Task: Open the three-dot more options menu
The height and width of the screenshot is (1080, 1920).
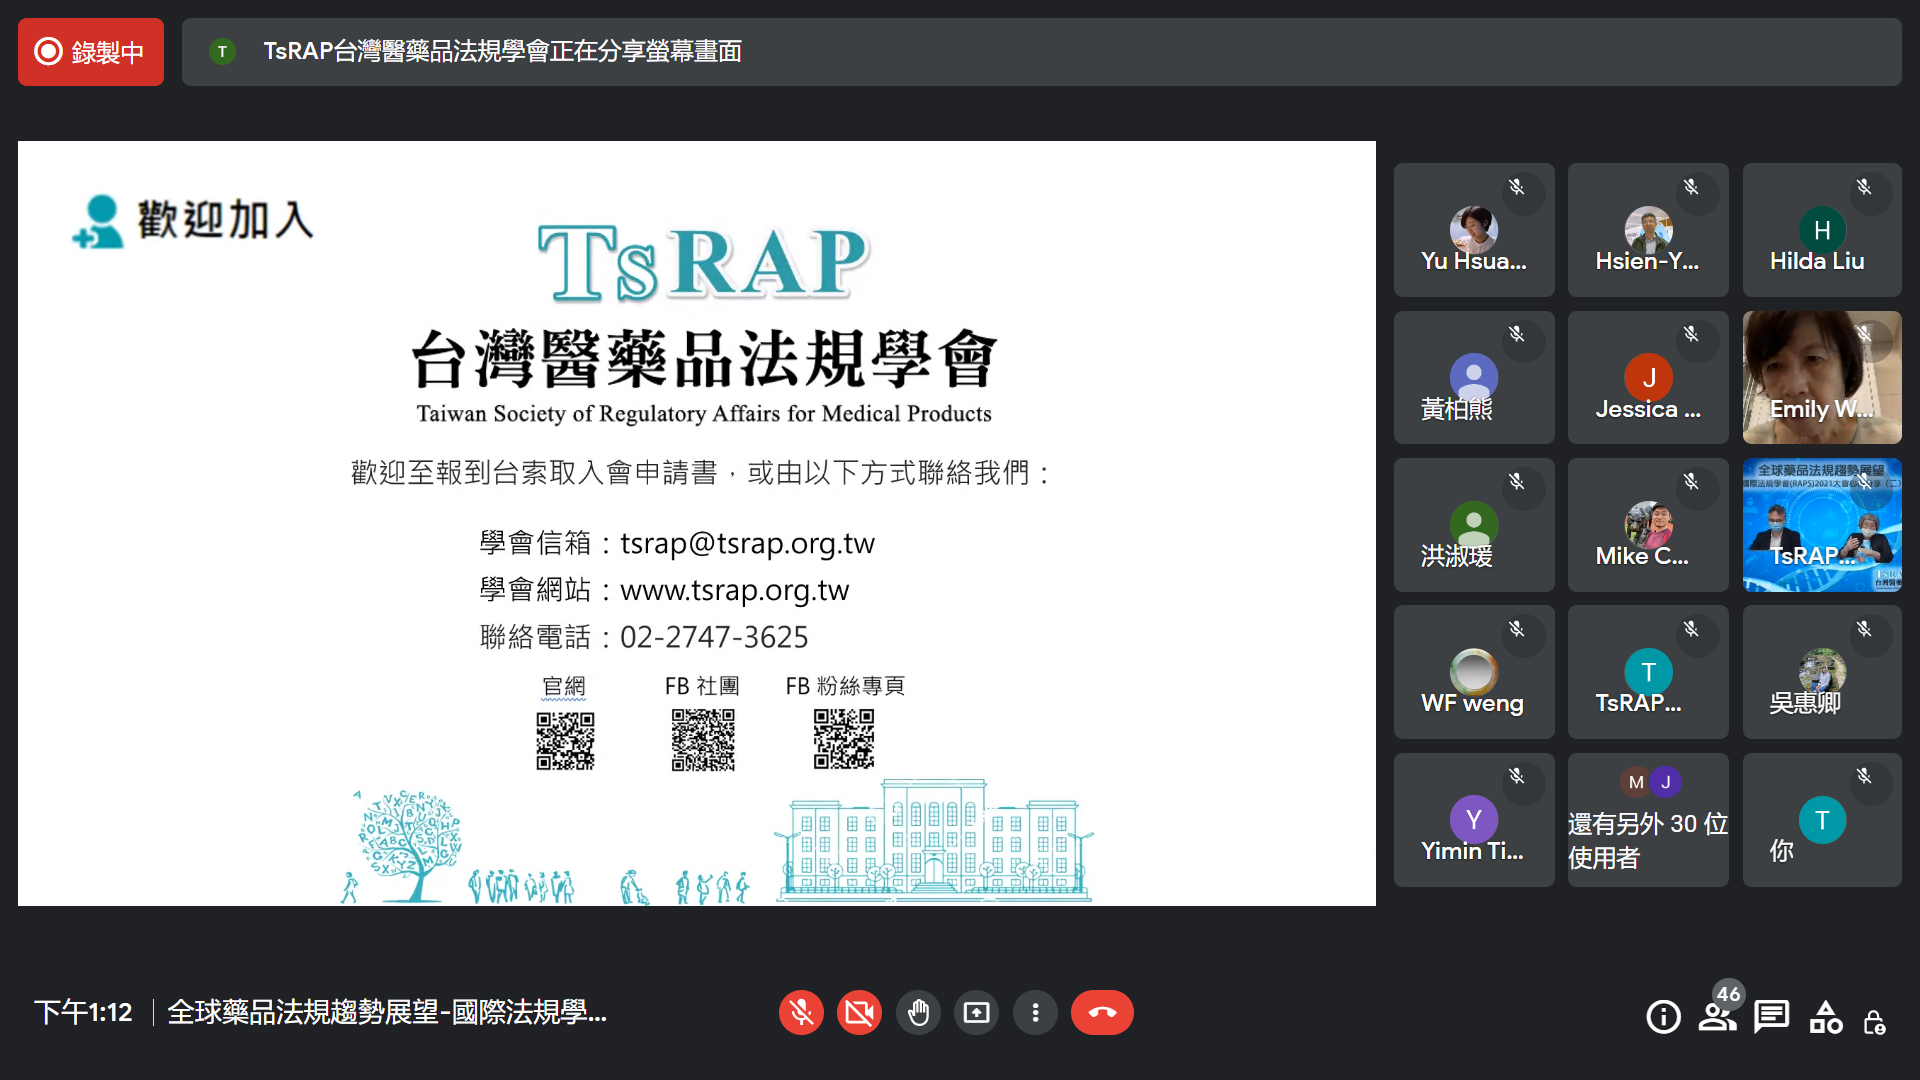Action: (x=1035, y=1013)
